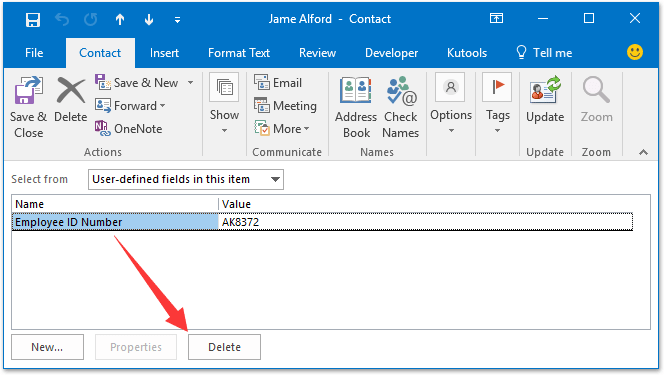Click ribbon Delete X icon in Actions
Viewport: 668px width, 378px height.
tap(71, 99)
